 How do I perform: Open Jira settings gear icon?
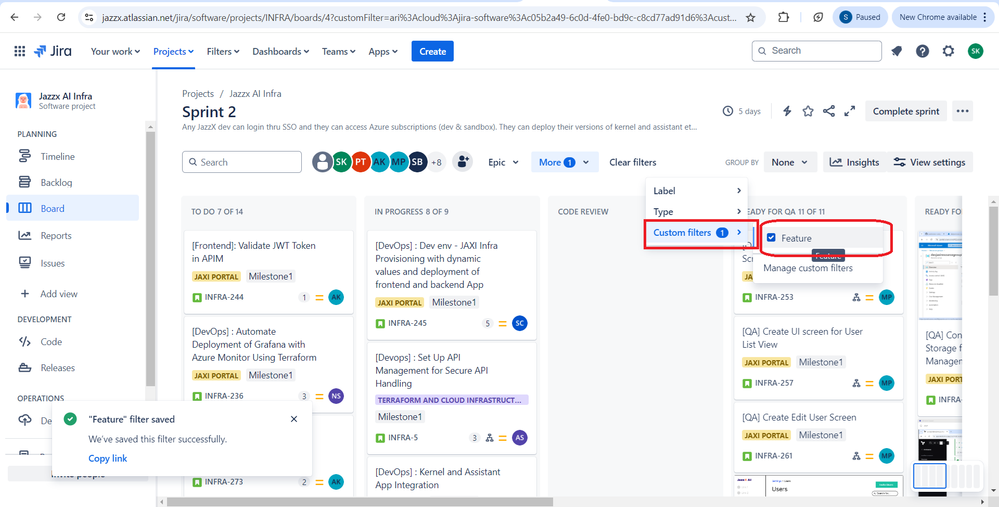949,52
